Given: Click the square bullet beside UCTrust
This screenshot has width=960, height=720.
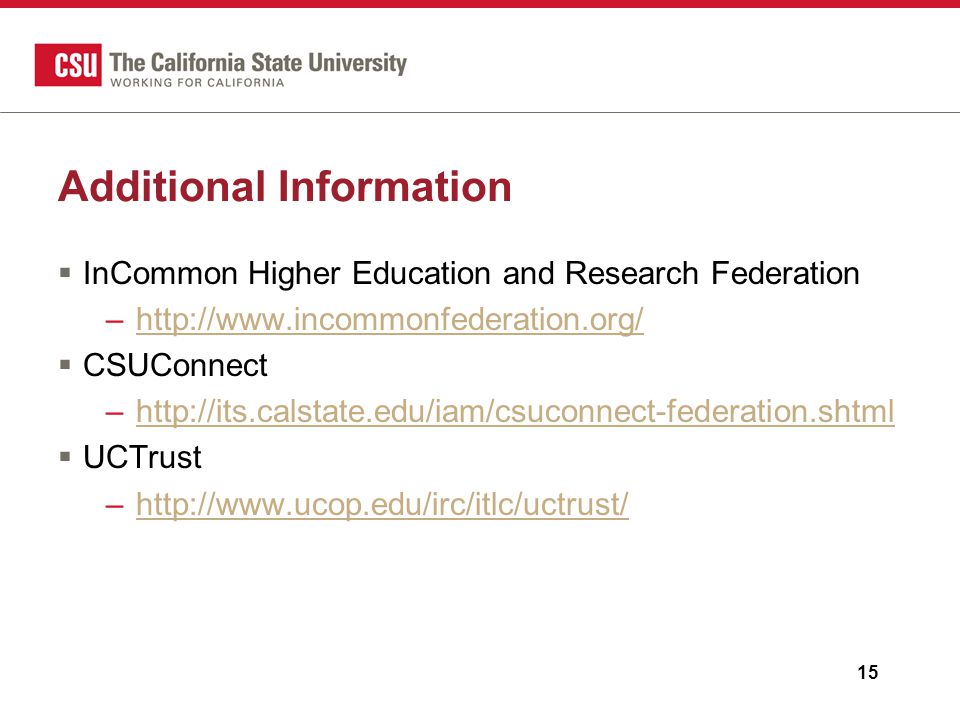Looking at the screenshot, I should click(66, 456).
